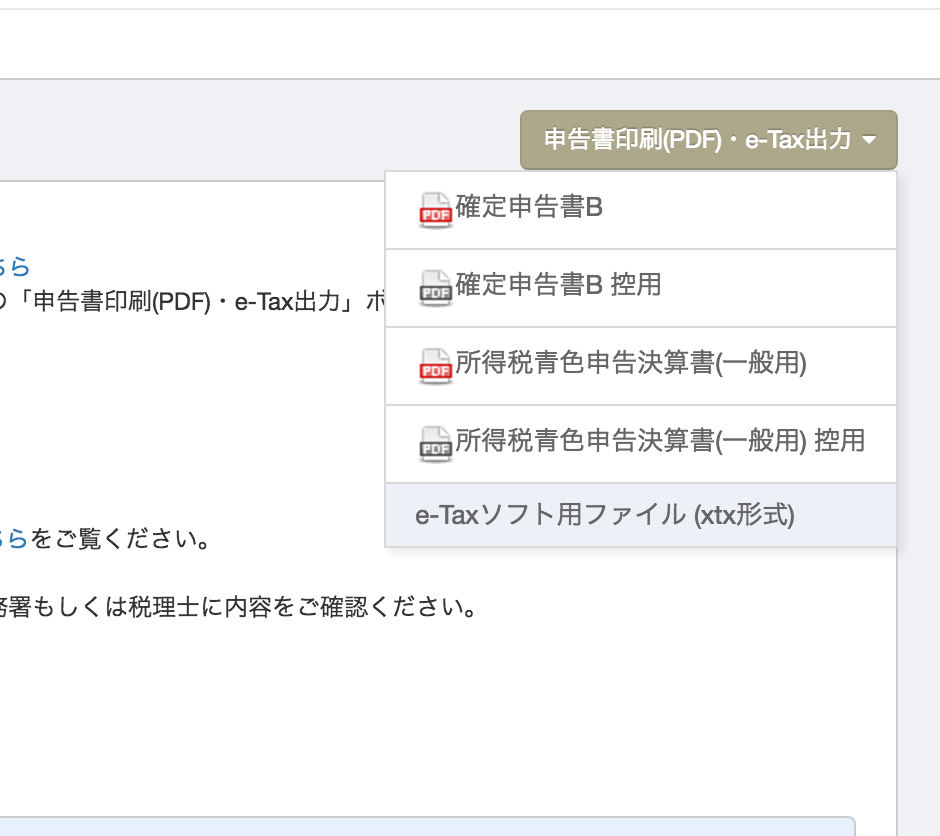The width and height of the screenshot is (940, 836).
Task: Click the caret arrow on the e-Tax出力 button
Action: (x=868, y=141)
